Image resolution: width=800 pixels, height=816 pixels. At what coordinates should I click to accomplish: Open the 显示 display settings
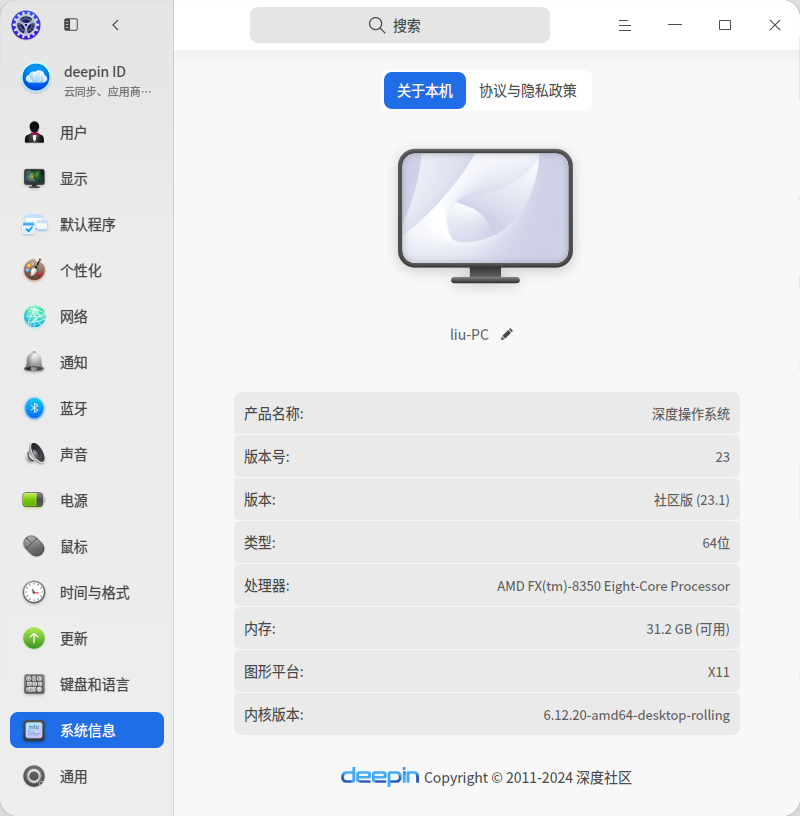[x=87, y=178]
